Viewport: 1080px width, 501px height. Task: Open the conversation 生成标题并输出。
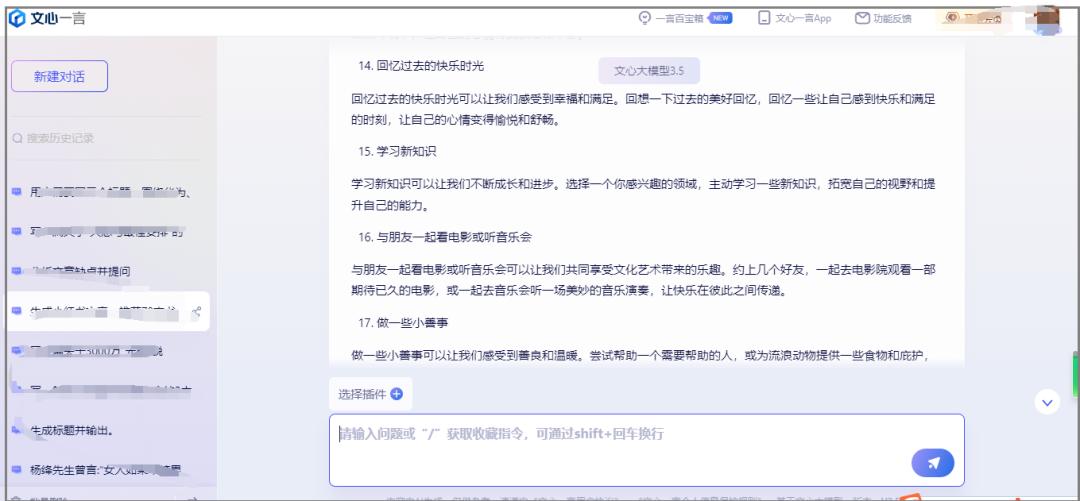pos(72,430)
